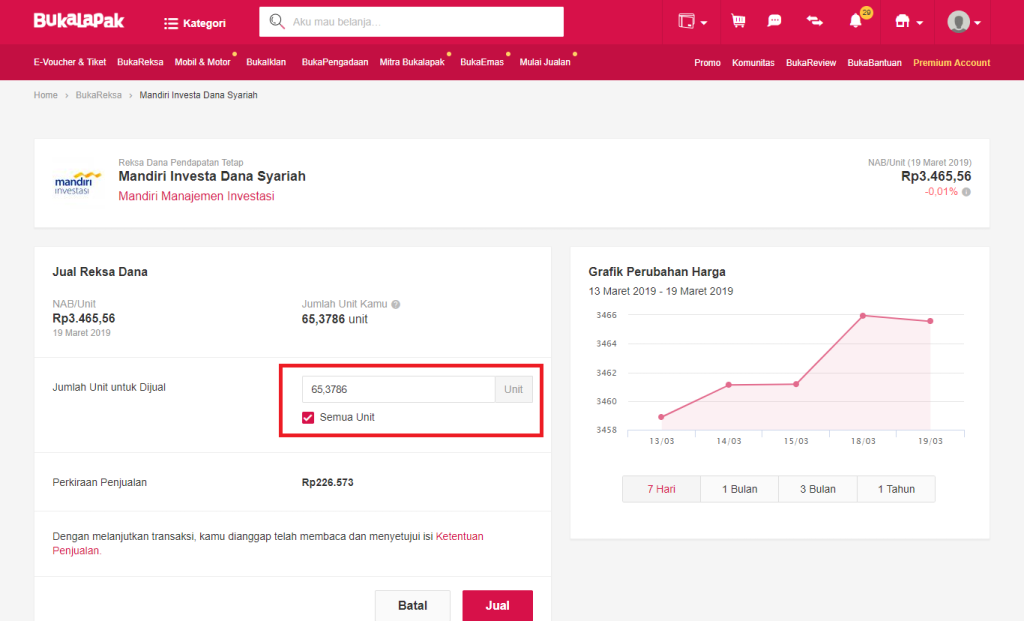This screenshot has width=1024, height=621.
Task: Open the notifications bell
Action: 857,20
